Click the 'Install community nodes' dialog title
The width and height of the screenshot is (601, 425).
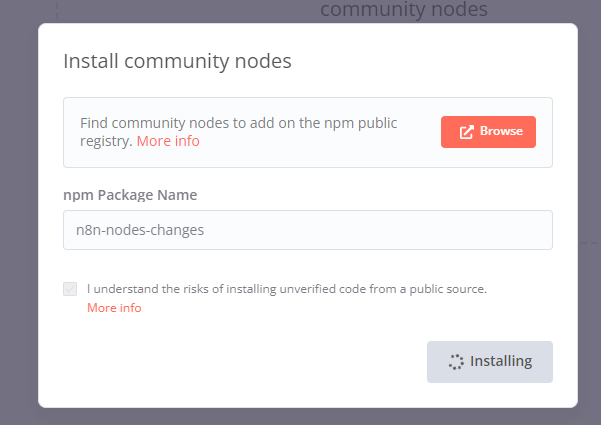coord(177,61)
